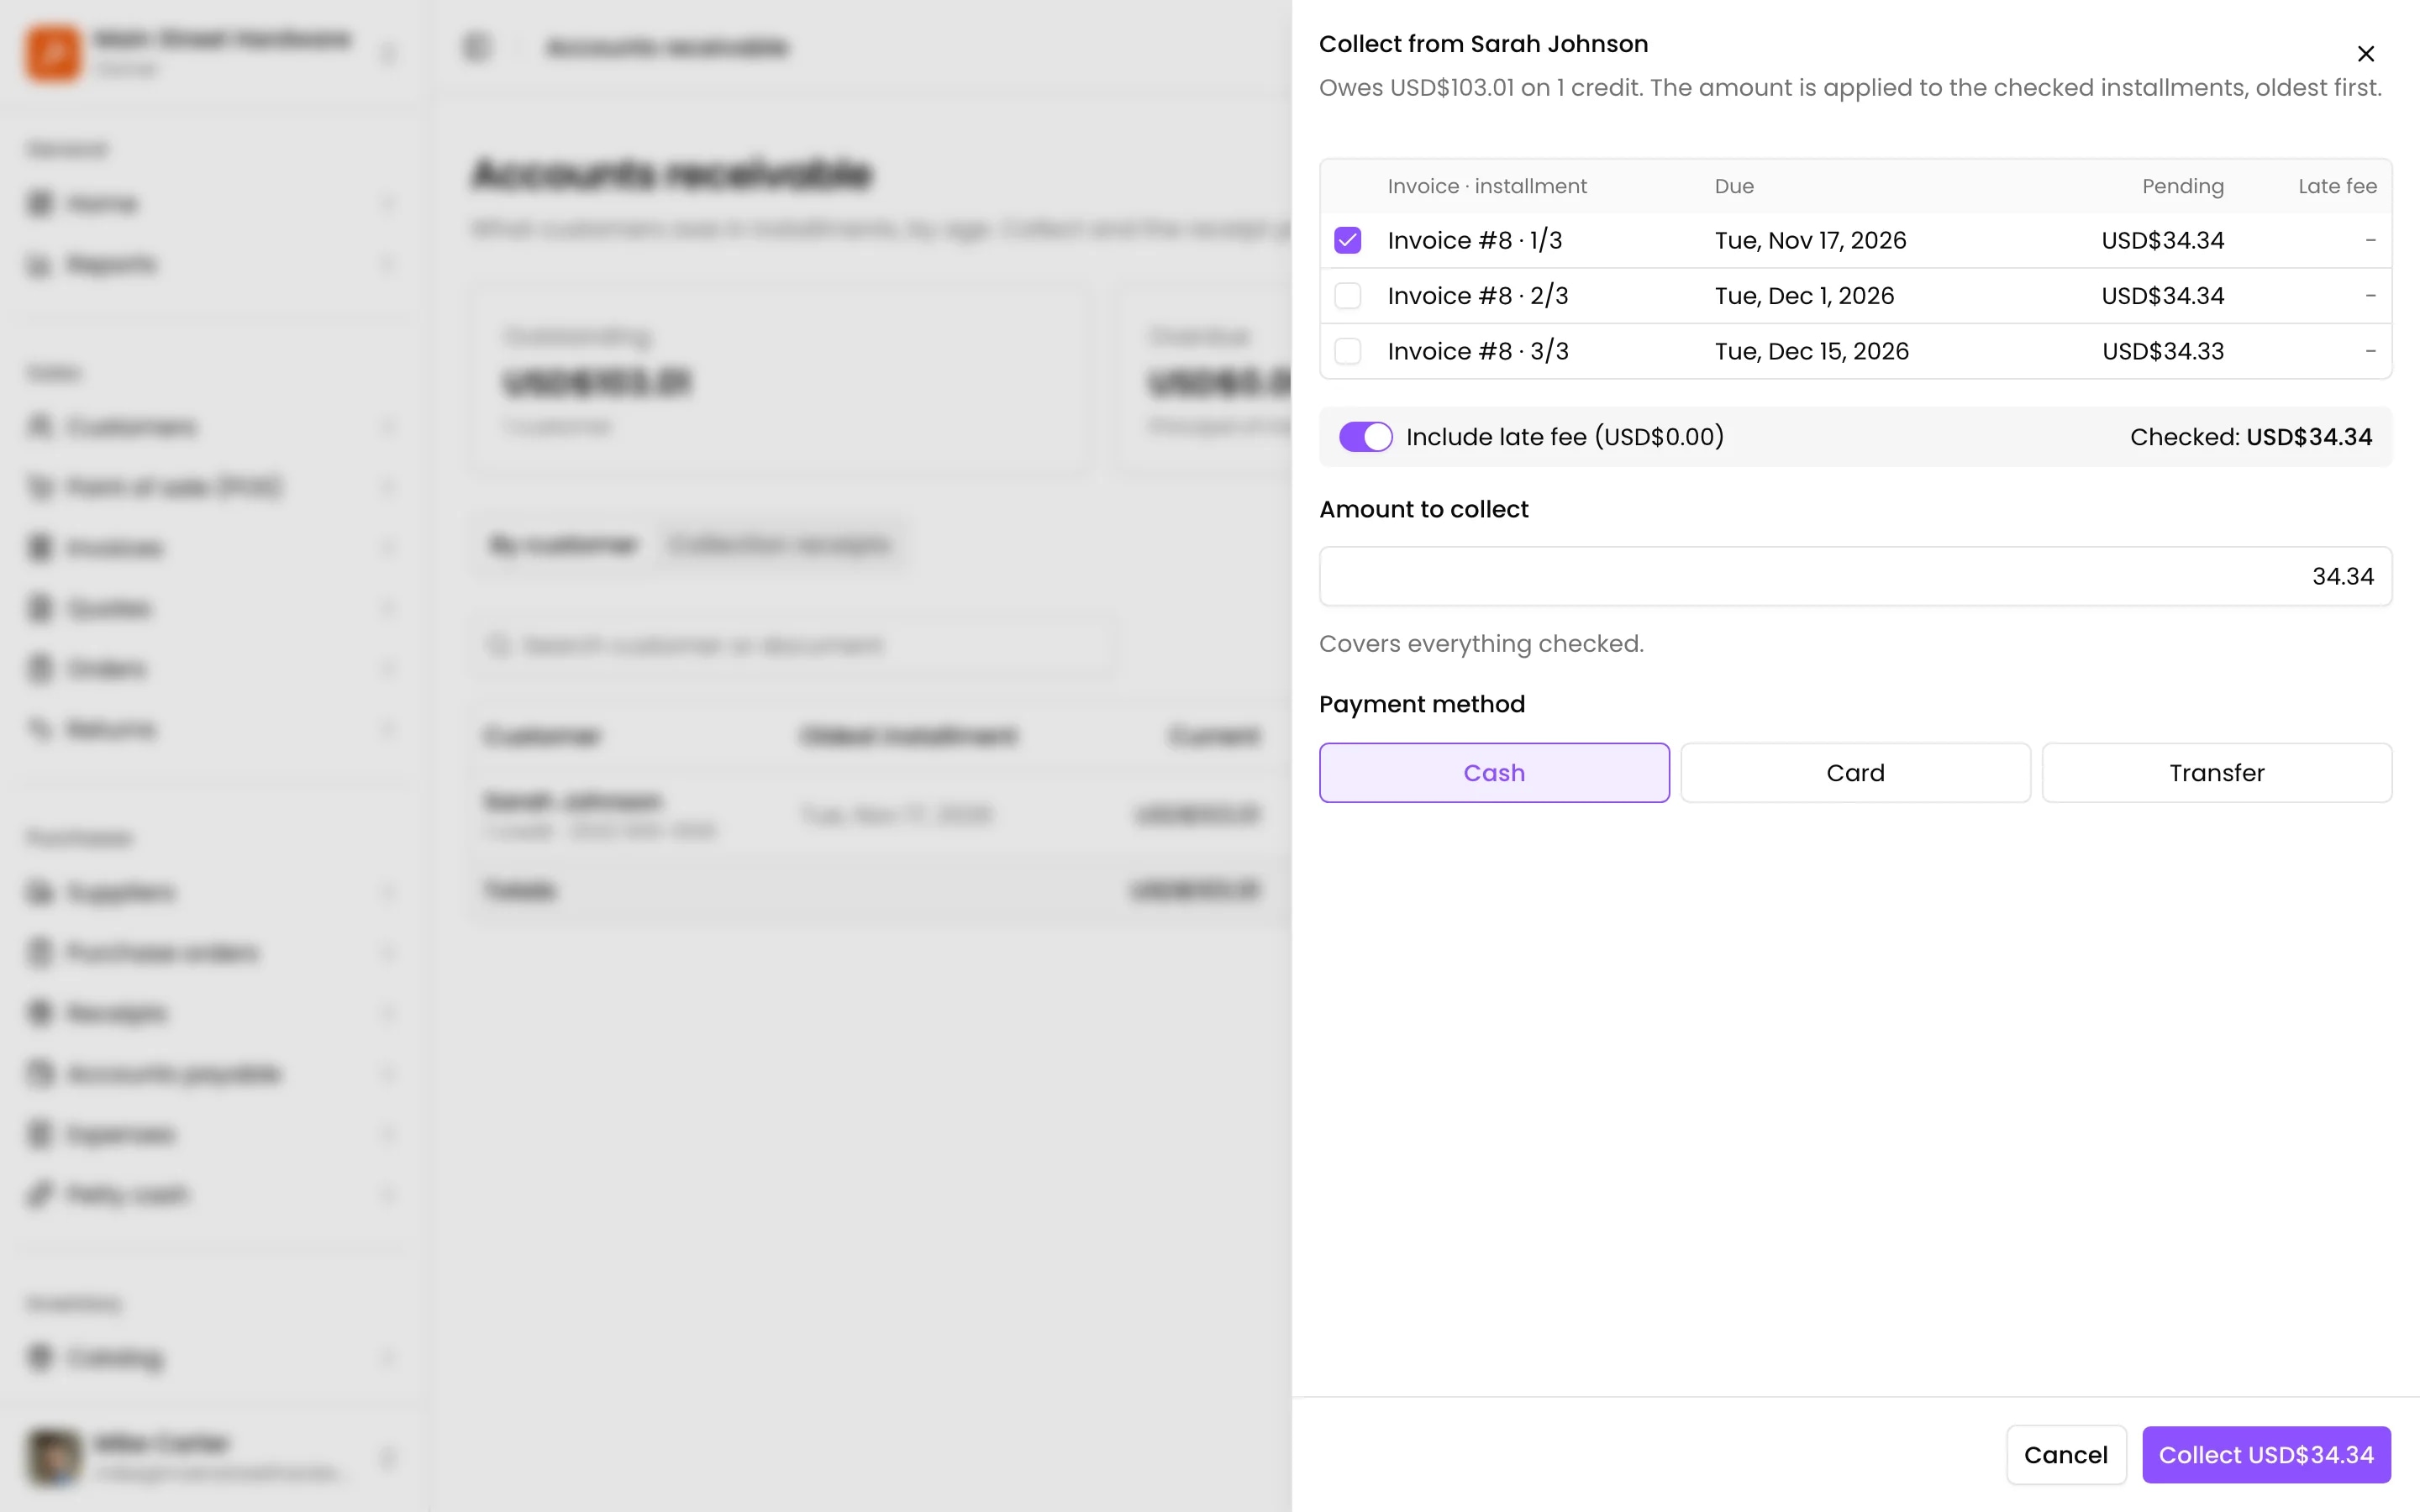Viewport: 2420px width, 1512px height.
Task: Select Card as payment method
Action: [1855, 773]
